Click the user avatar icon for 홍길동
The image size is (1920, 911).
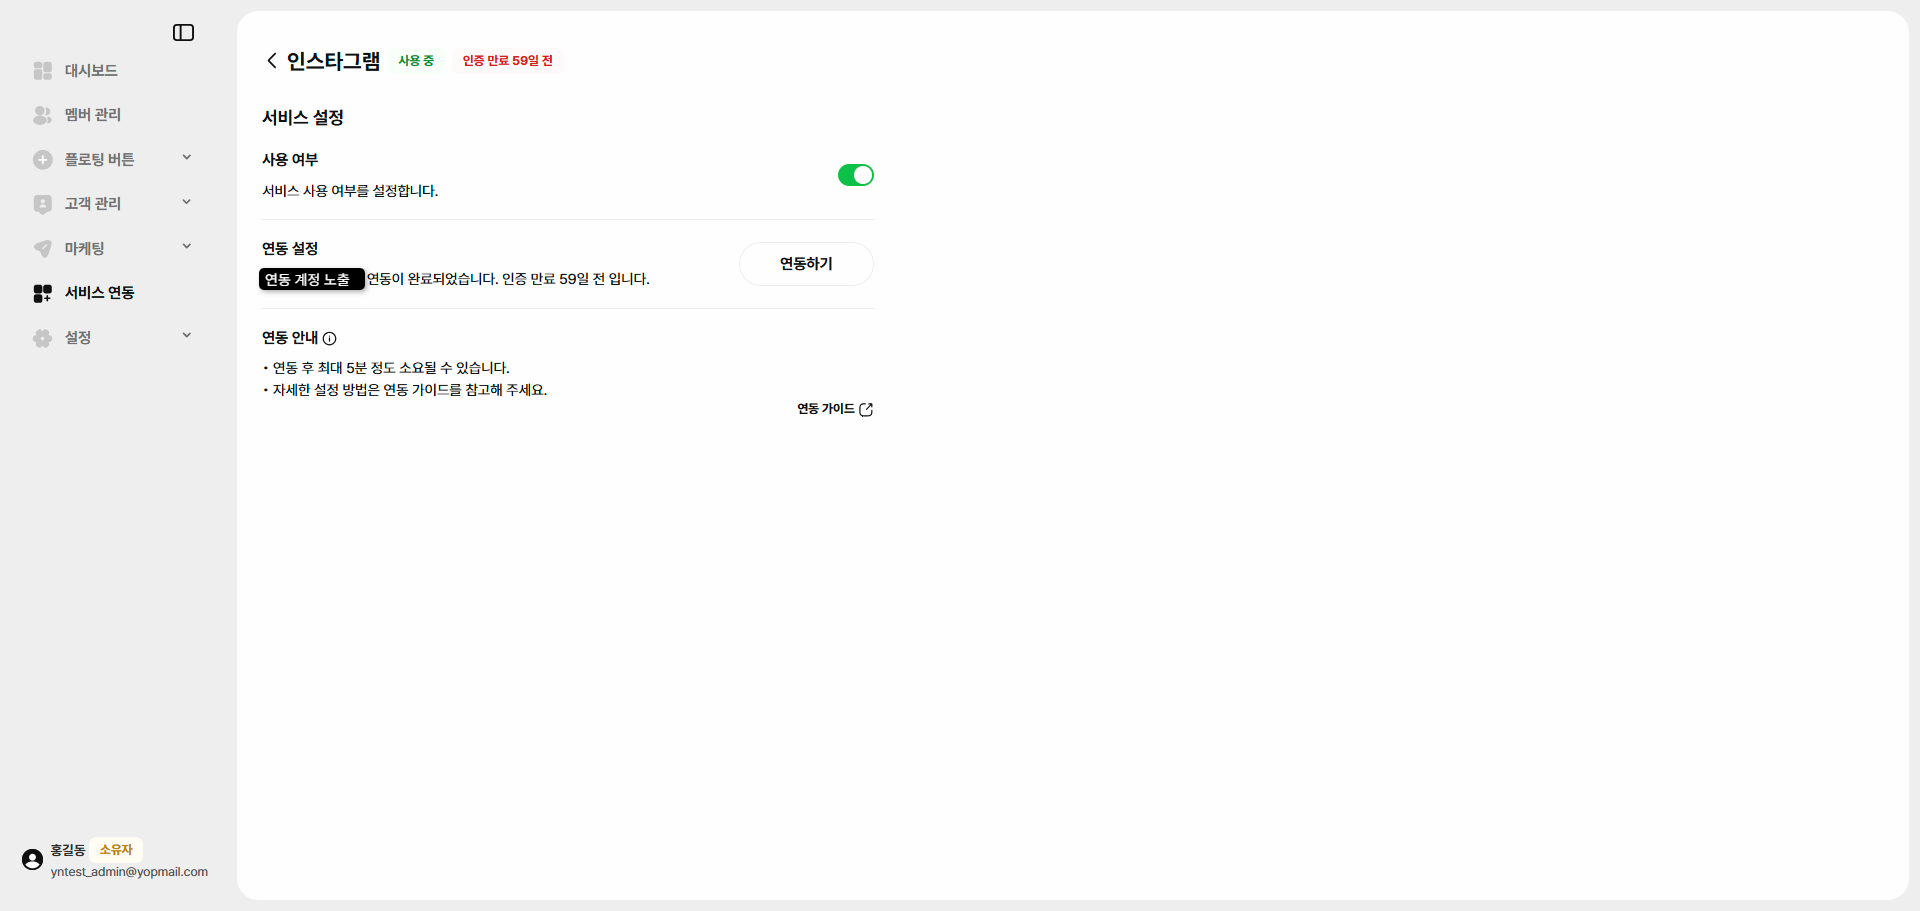pyautogui.click(x=32, y=860)
